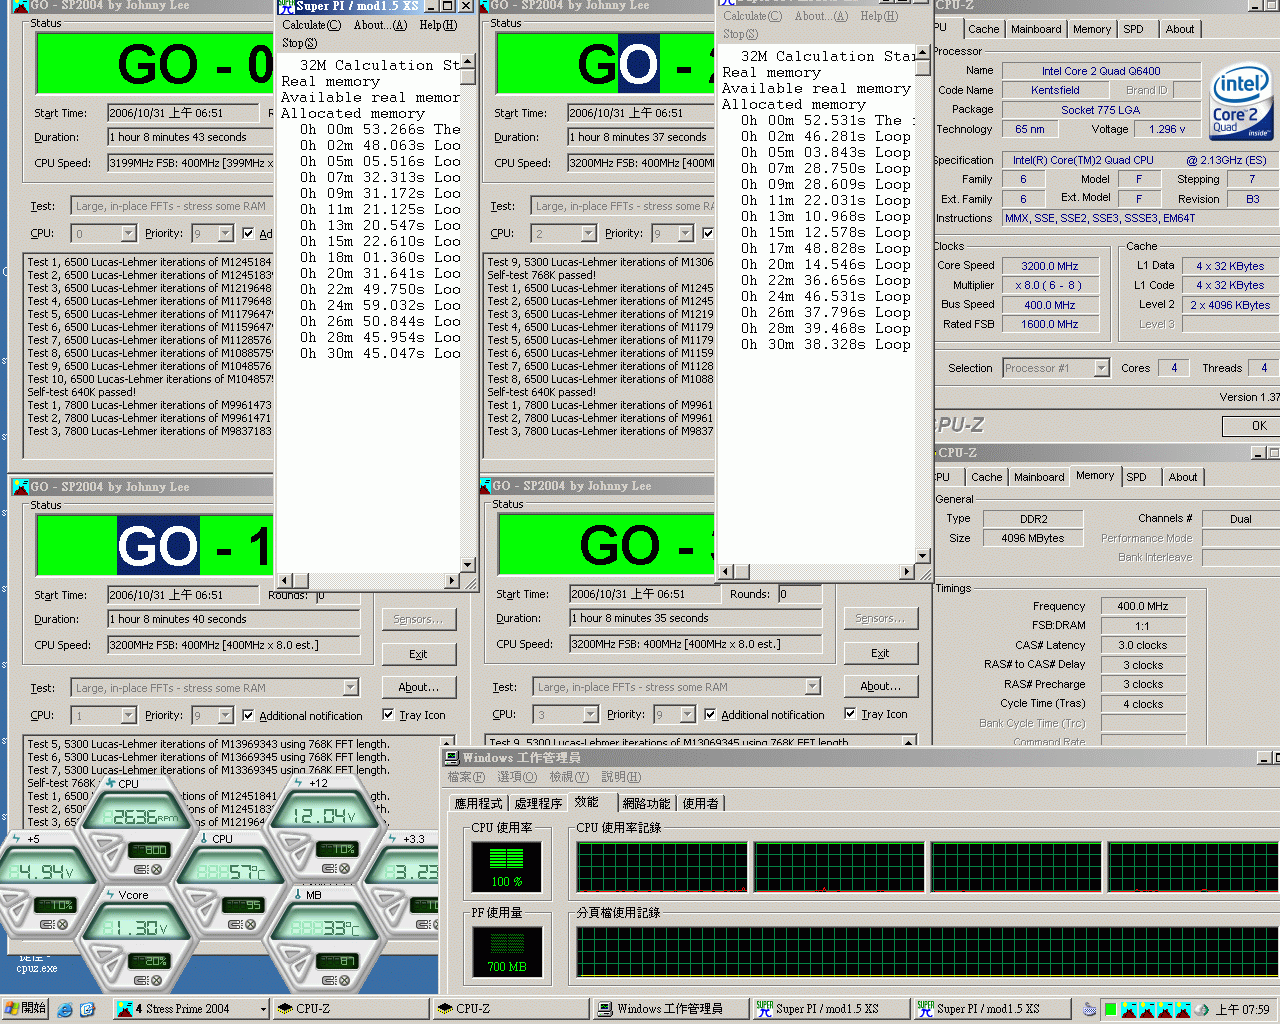Image resolution: width=1280 pixels, height=1024 pixels.
Task: Click Stop menu in front Super PI
Action: pos(299,43)
